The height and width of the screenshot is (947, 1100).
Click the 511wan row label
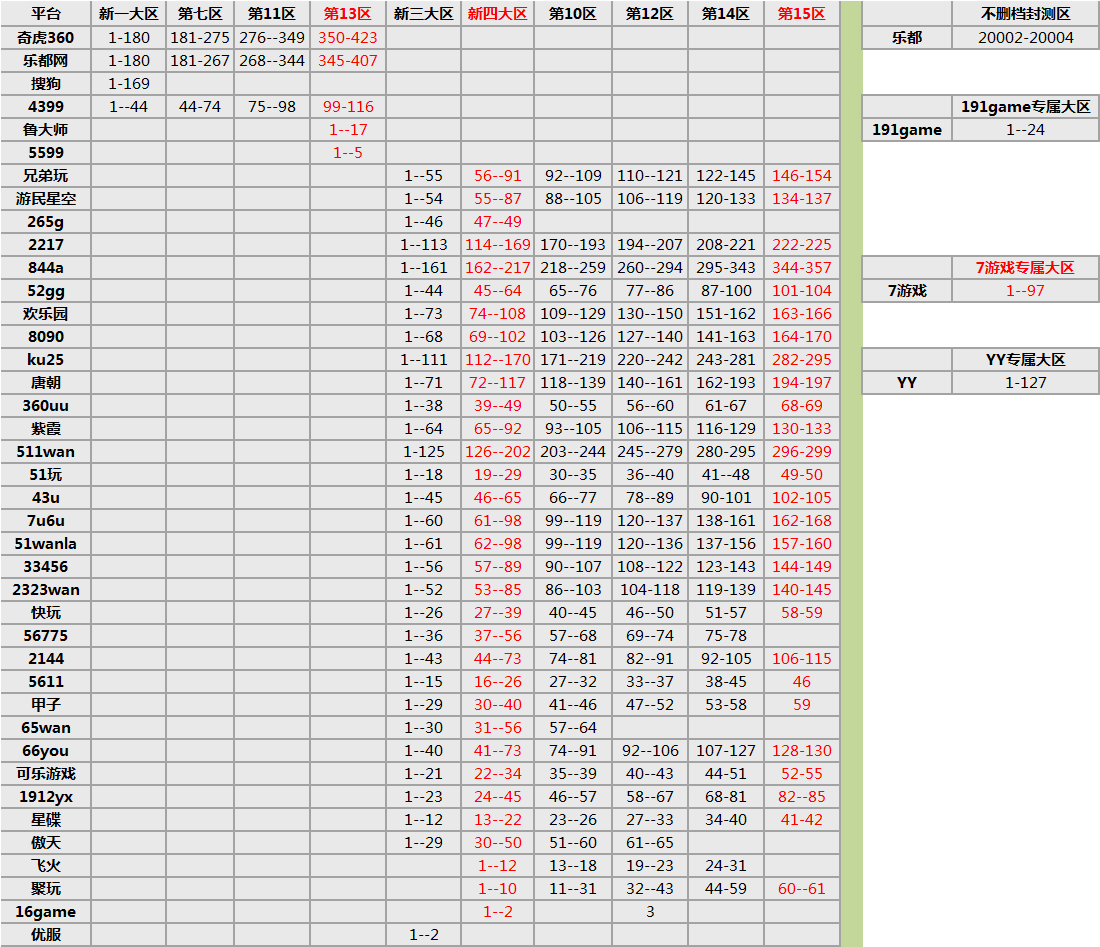click(x=46, y=452)
